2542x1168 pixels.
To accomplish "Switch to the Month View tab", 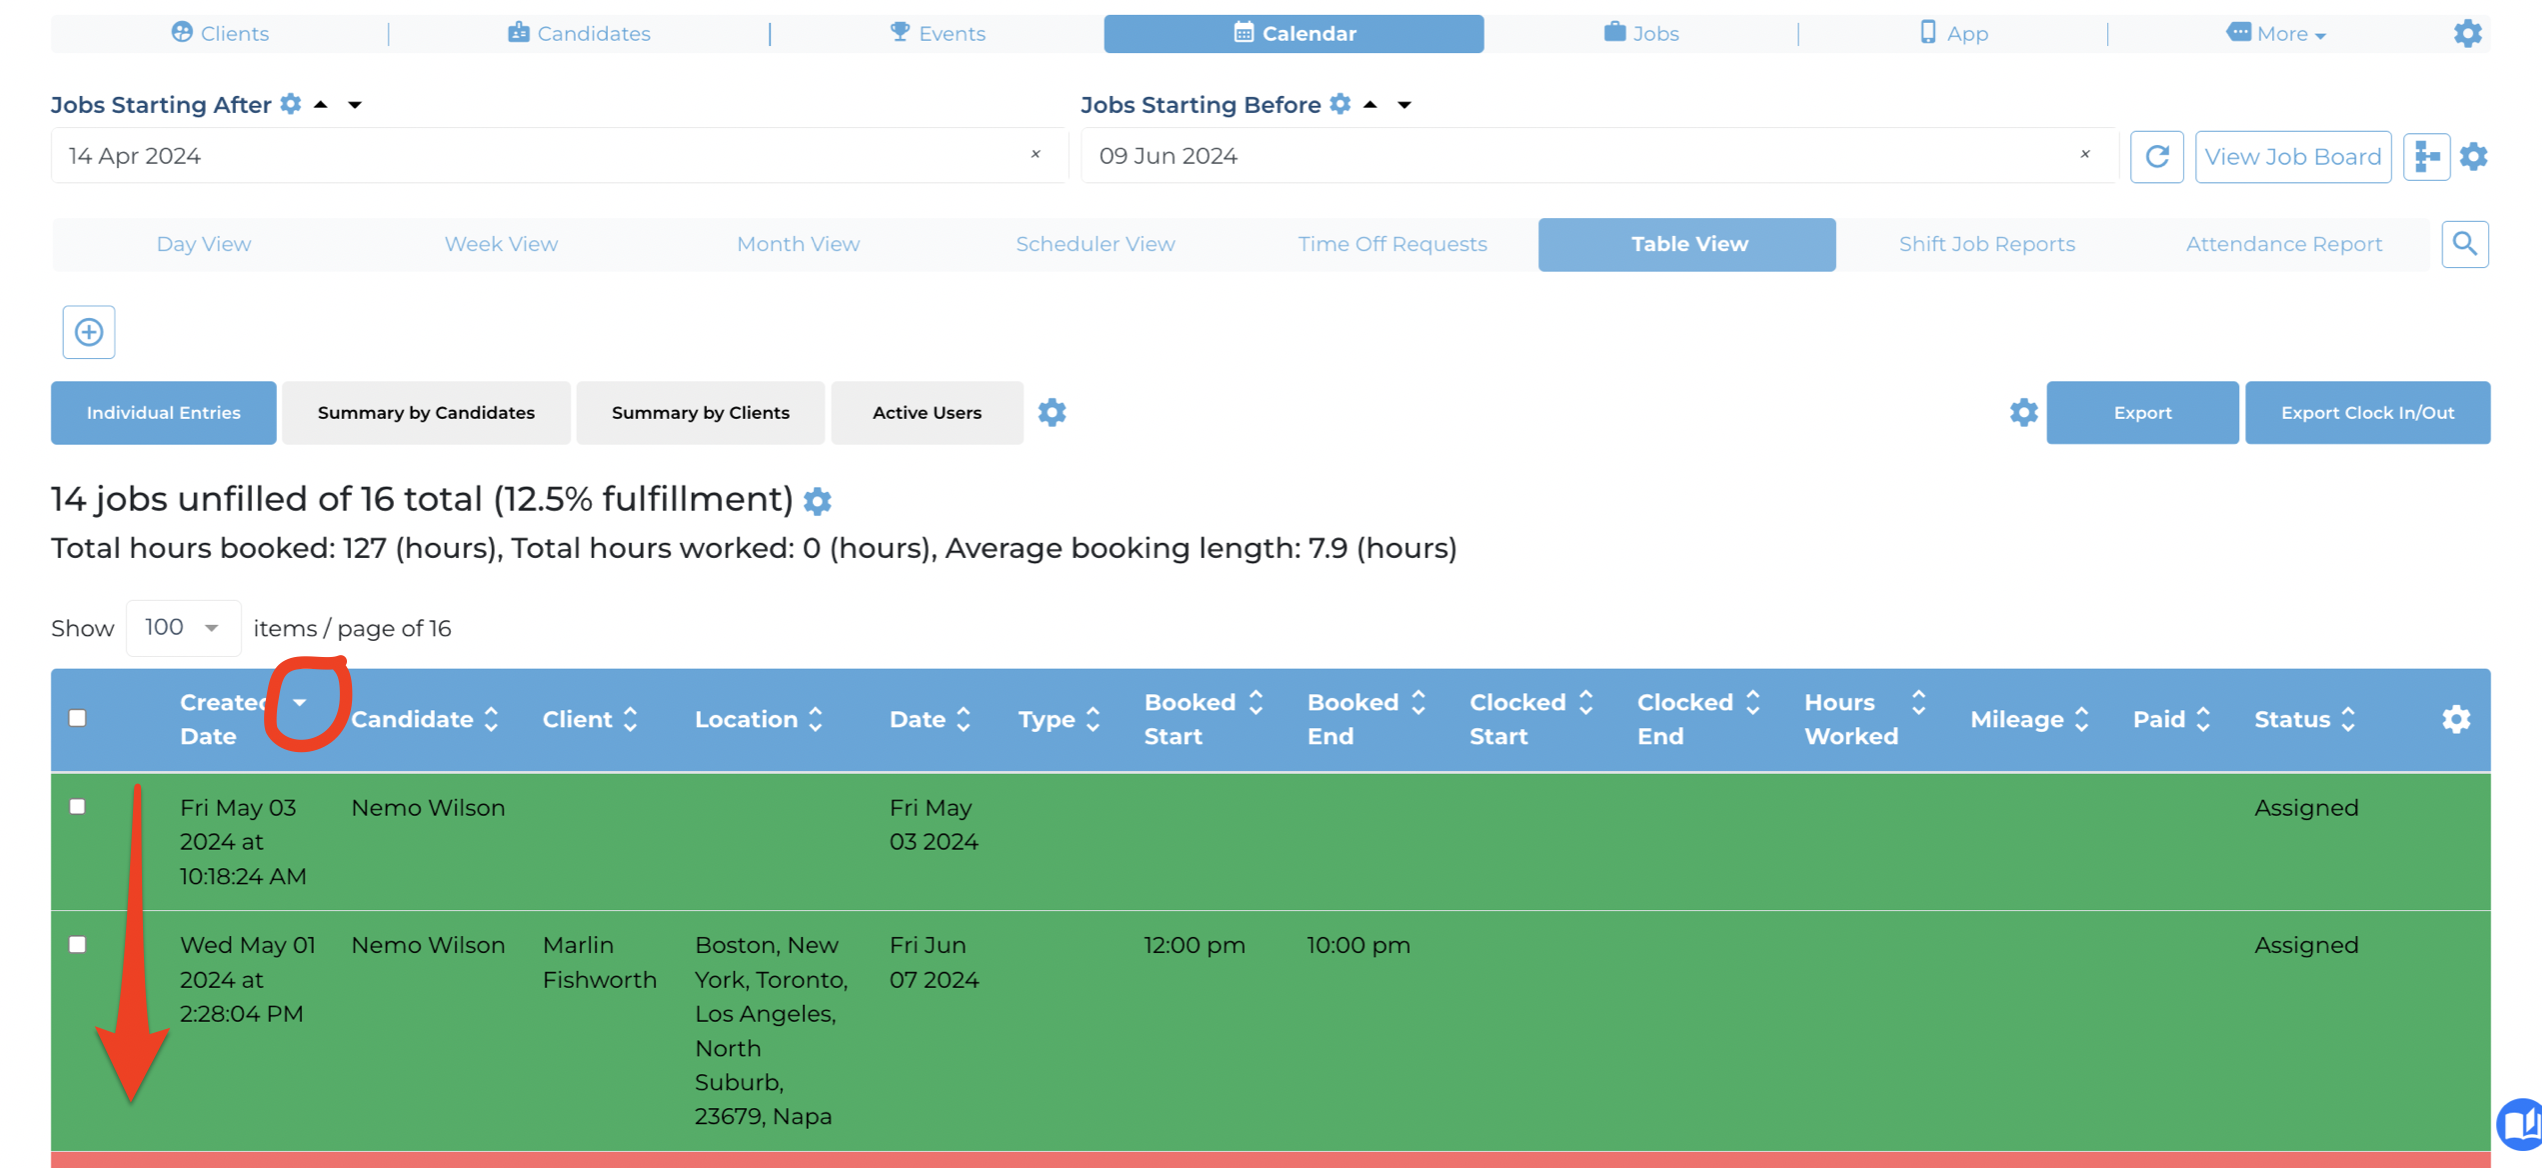I will (797, 244).
